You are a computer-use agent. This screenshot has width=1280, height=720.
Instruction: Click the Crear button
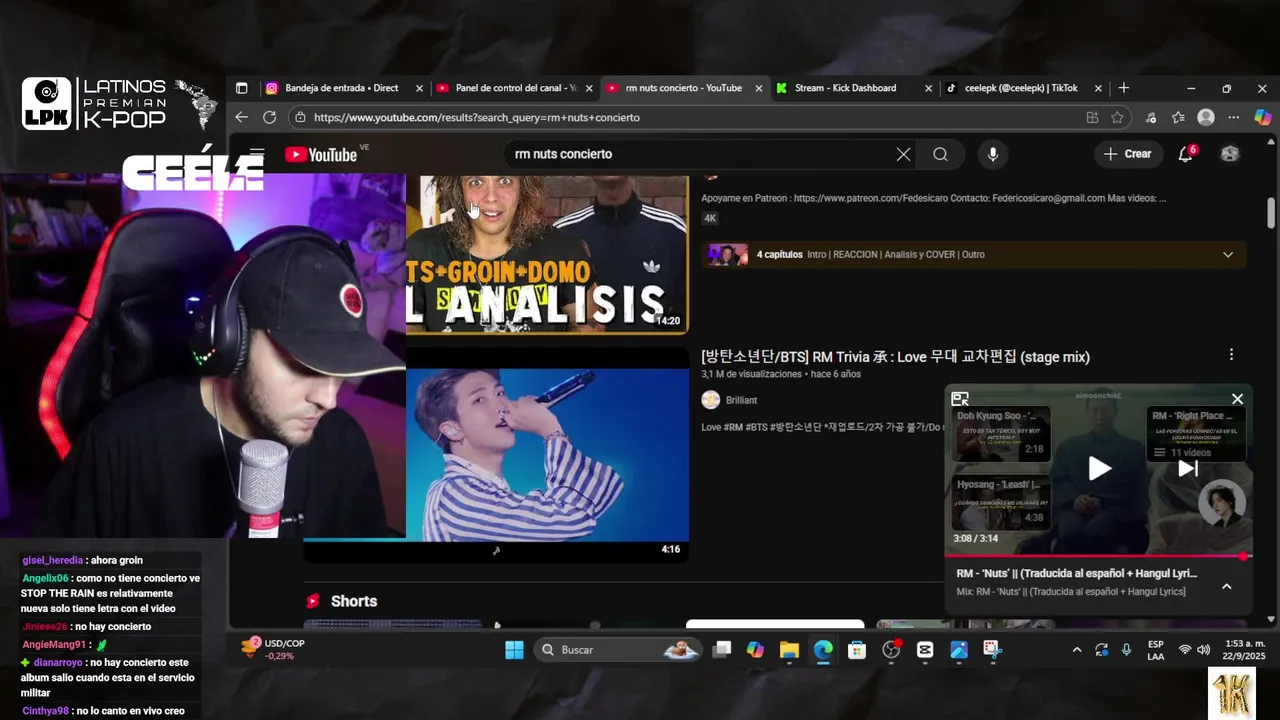click(1127, 154)
